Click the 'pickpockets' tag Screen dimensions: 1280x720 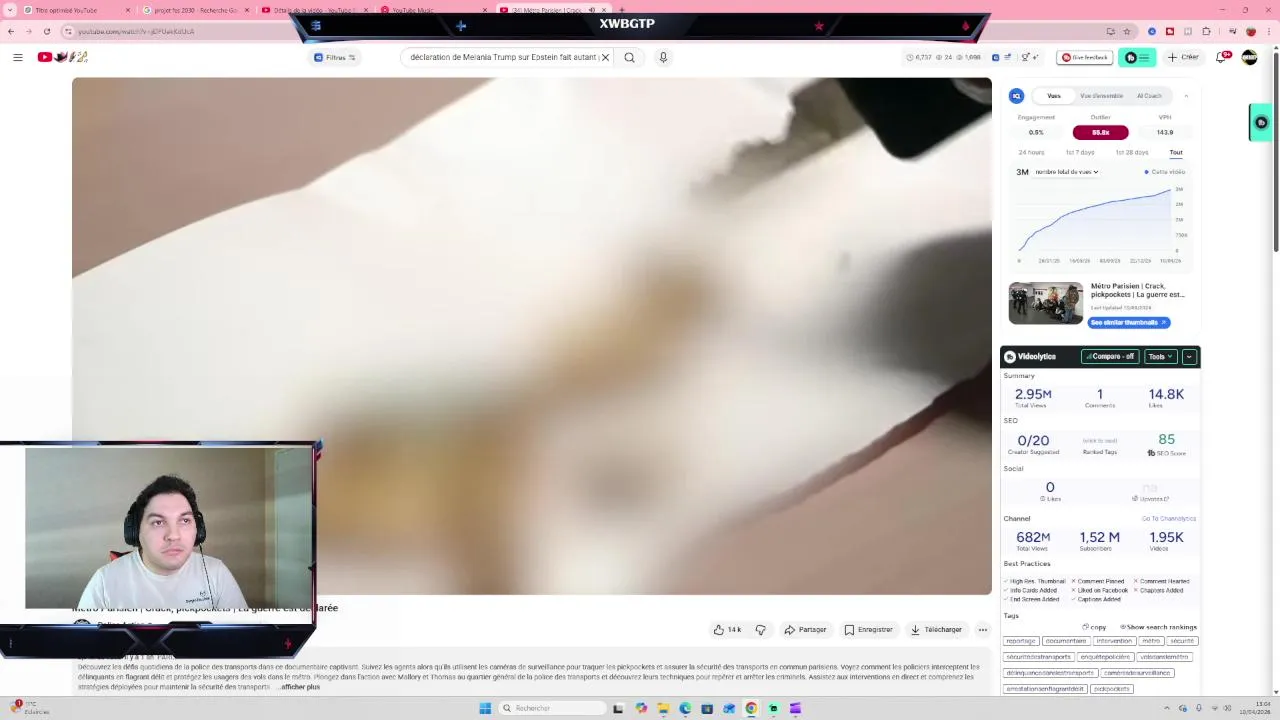point(1112,689)
